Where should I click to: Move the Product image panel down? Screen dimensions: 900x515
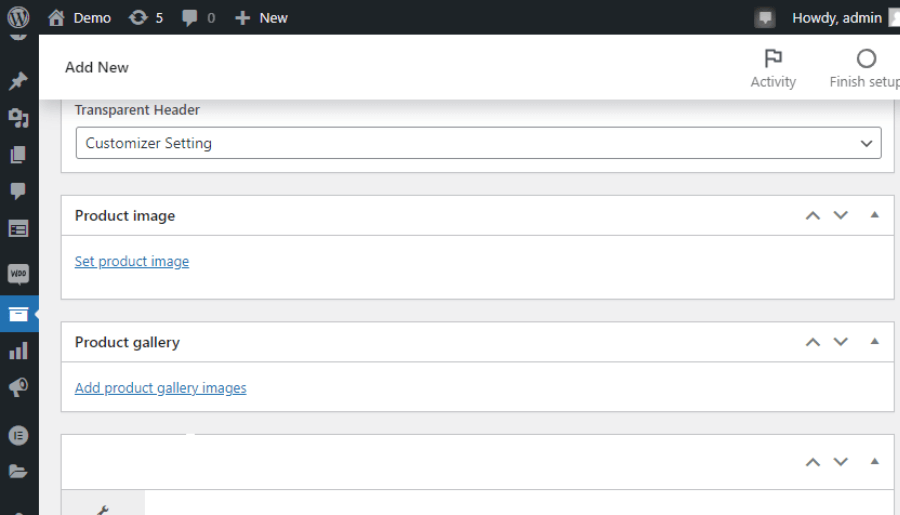point(840,215)
